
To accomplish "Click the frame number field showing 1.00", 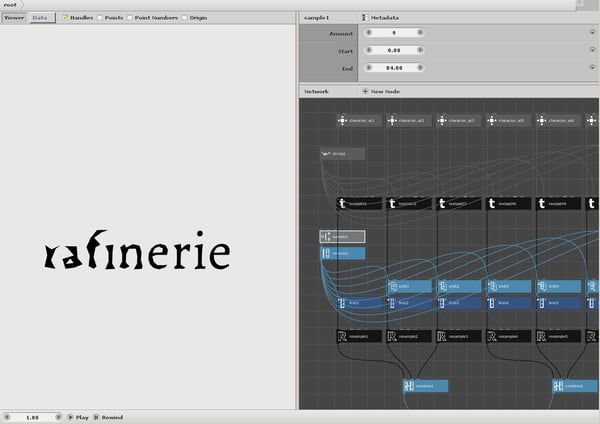I will tap(33, 417).
